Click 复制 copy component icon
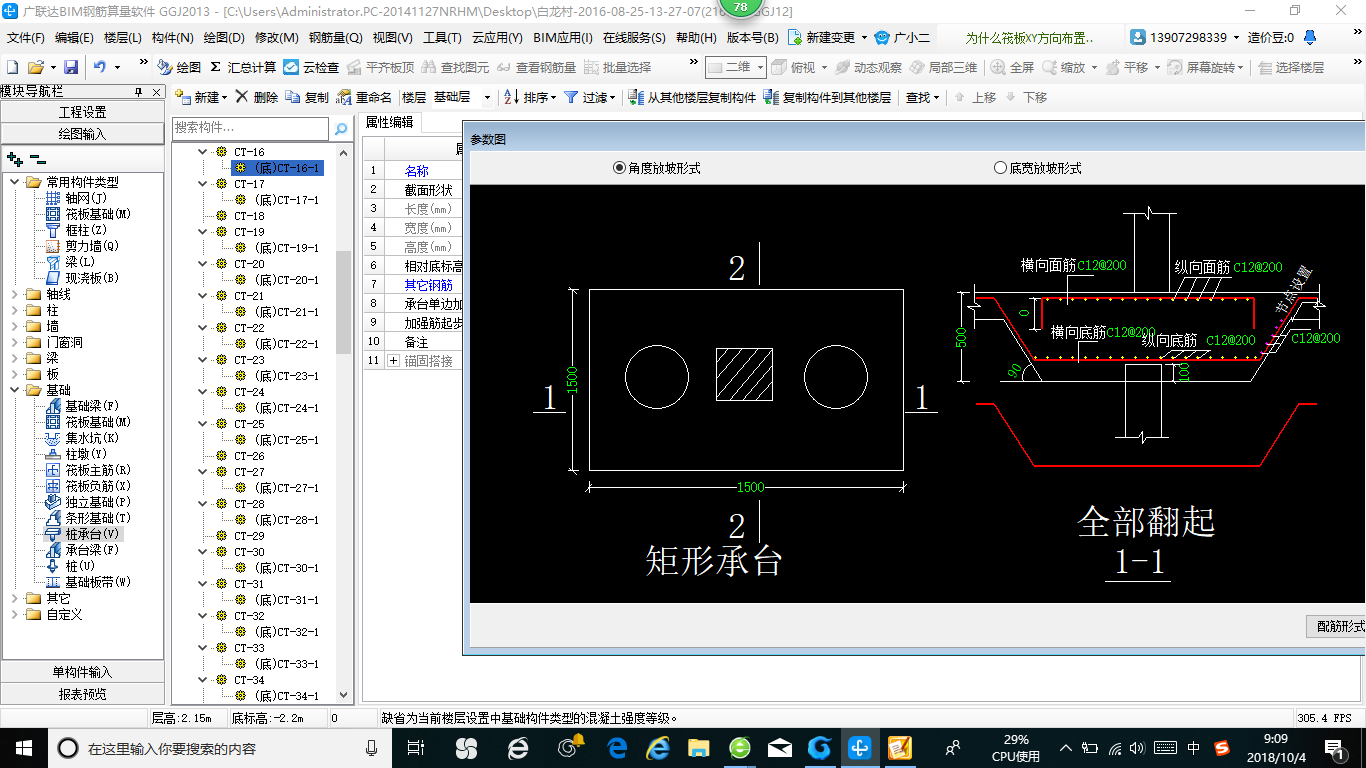The height and width of the screenshot is (768, 1366). 307,97
